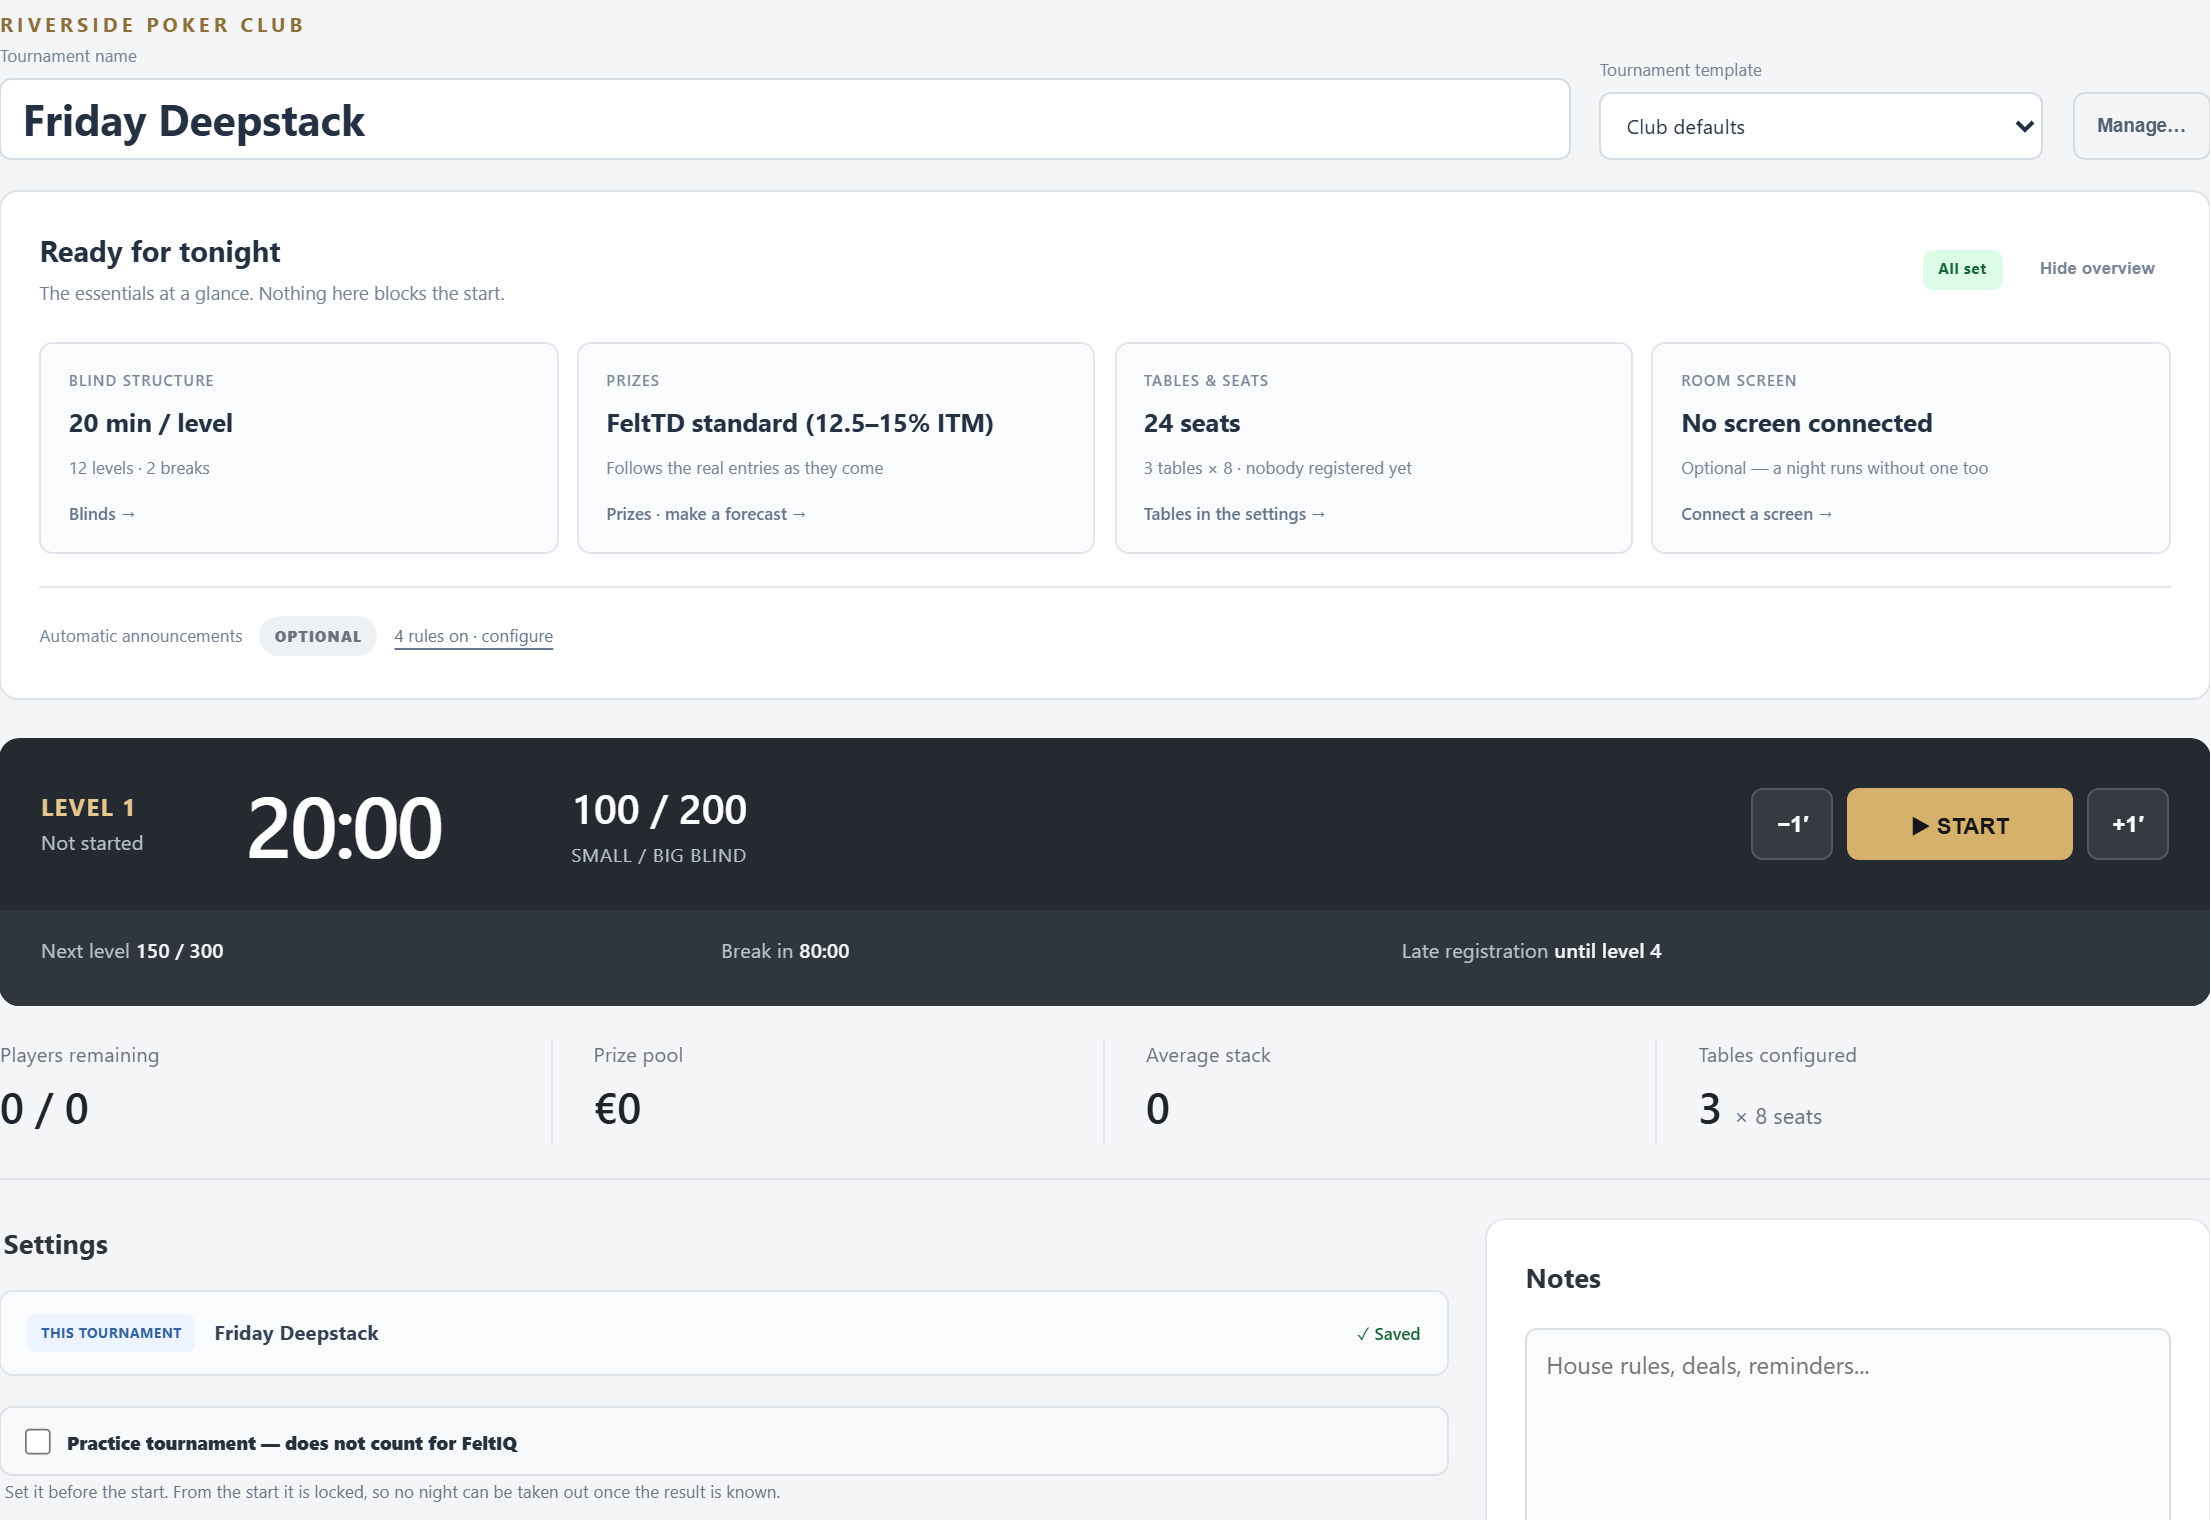Screen dimensions: 2210x1520
Task: Click the 20:00 timer display
Action: (x=344, y=827)
